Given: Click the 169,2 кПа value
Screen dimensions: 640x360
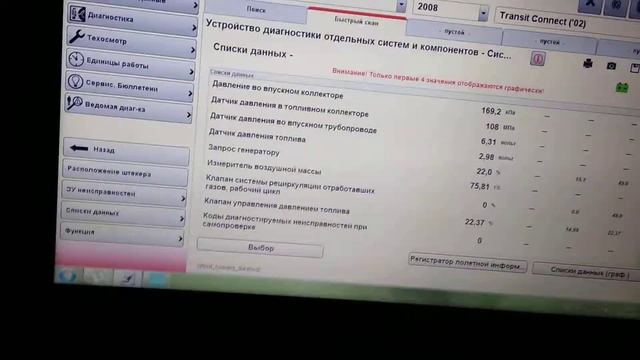Looking at the screenshot, I should (498, 111).
